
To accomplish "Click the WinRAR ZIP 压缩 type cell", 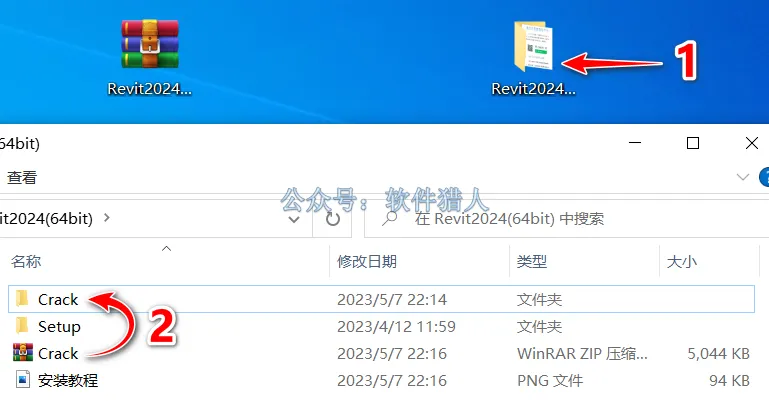I will coord(582,353).
